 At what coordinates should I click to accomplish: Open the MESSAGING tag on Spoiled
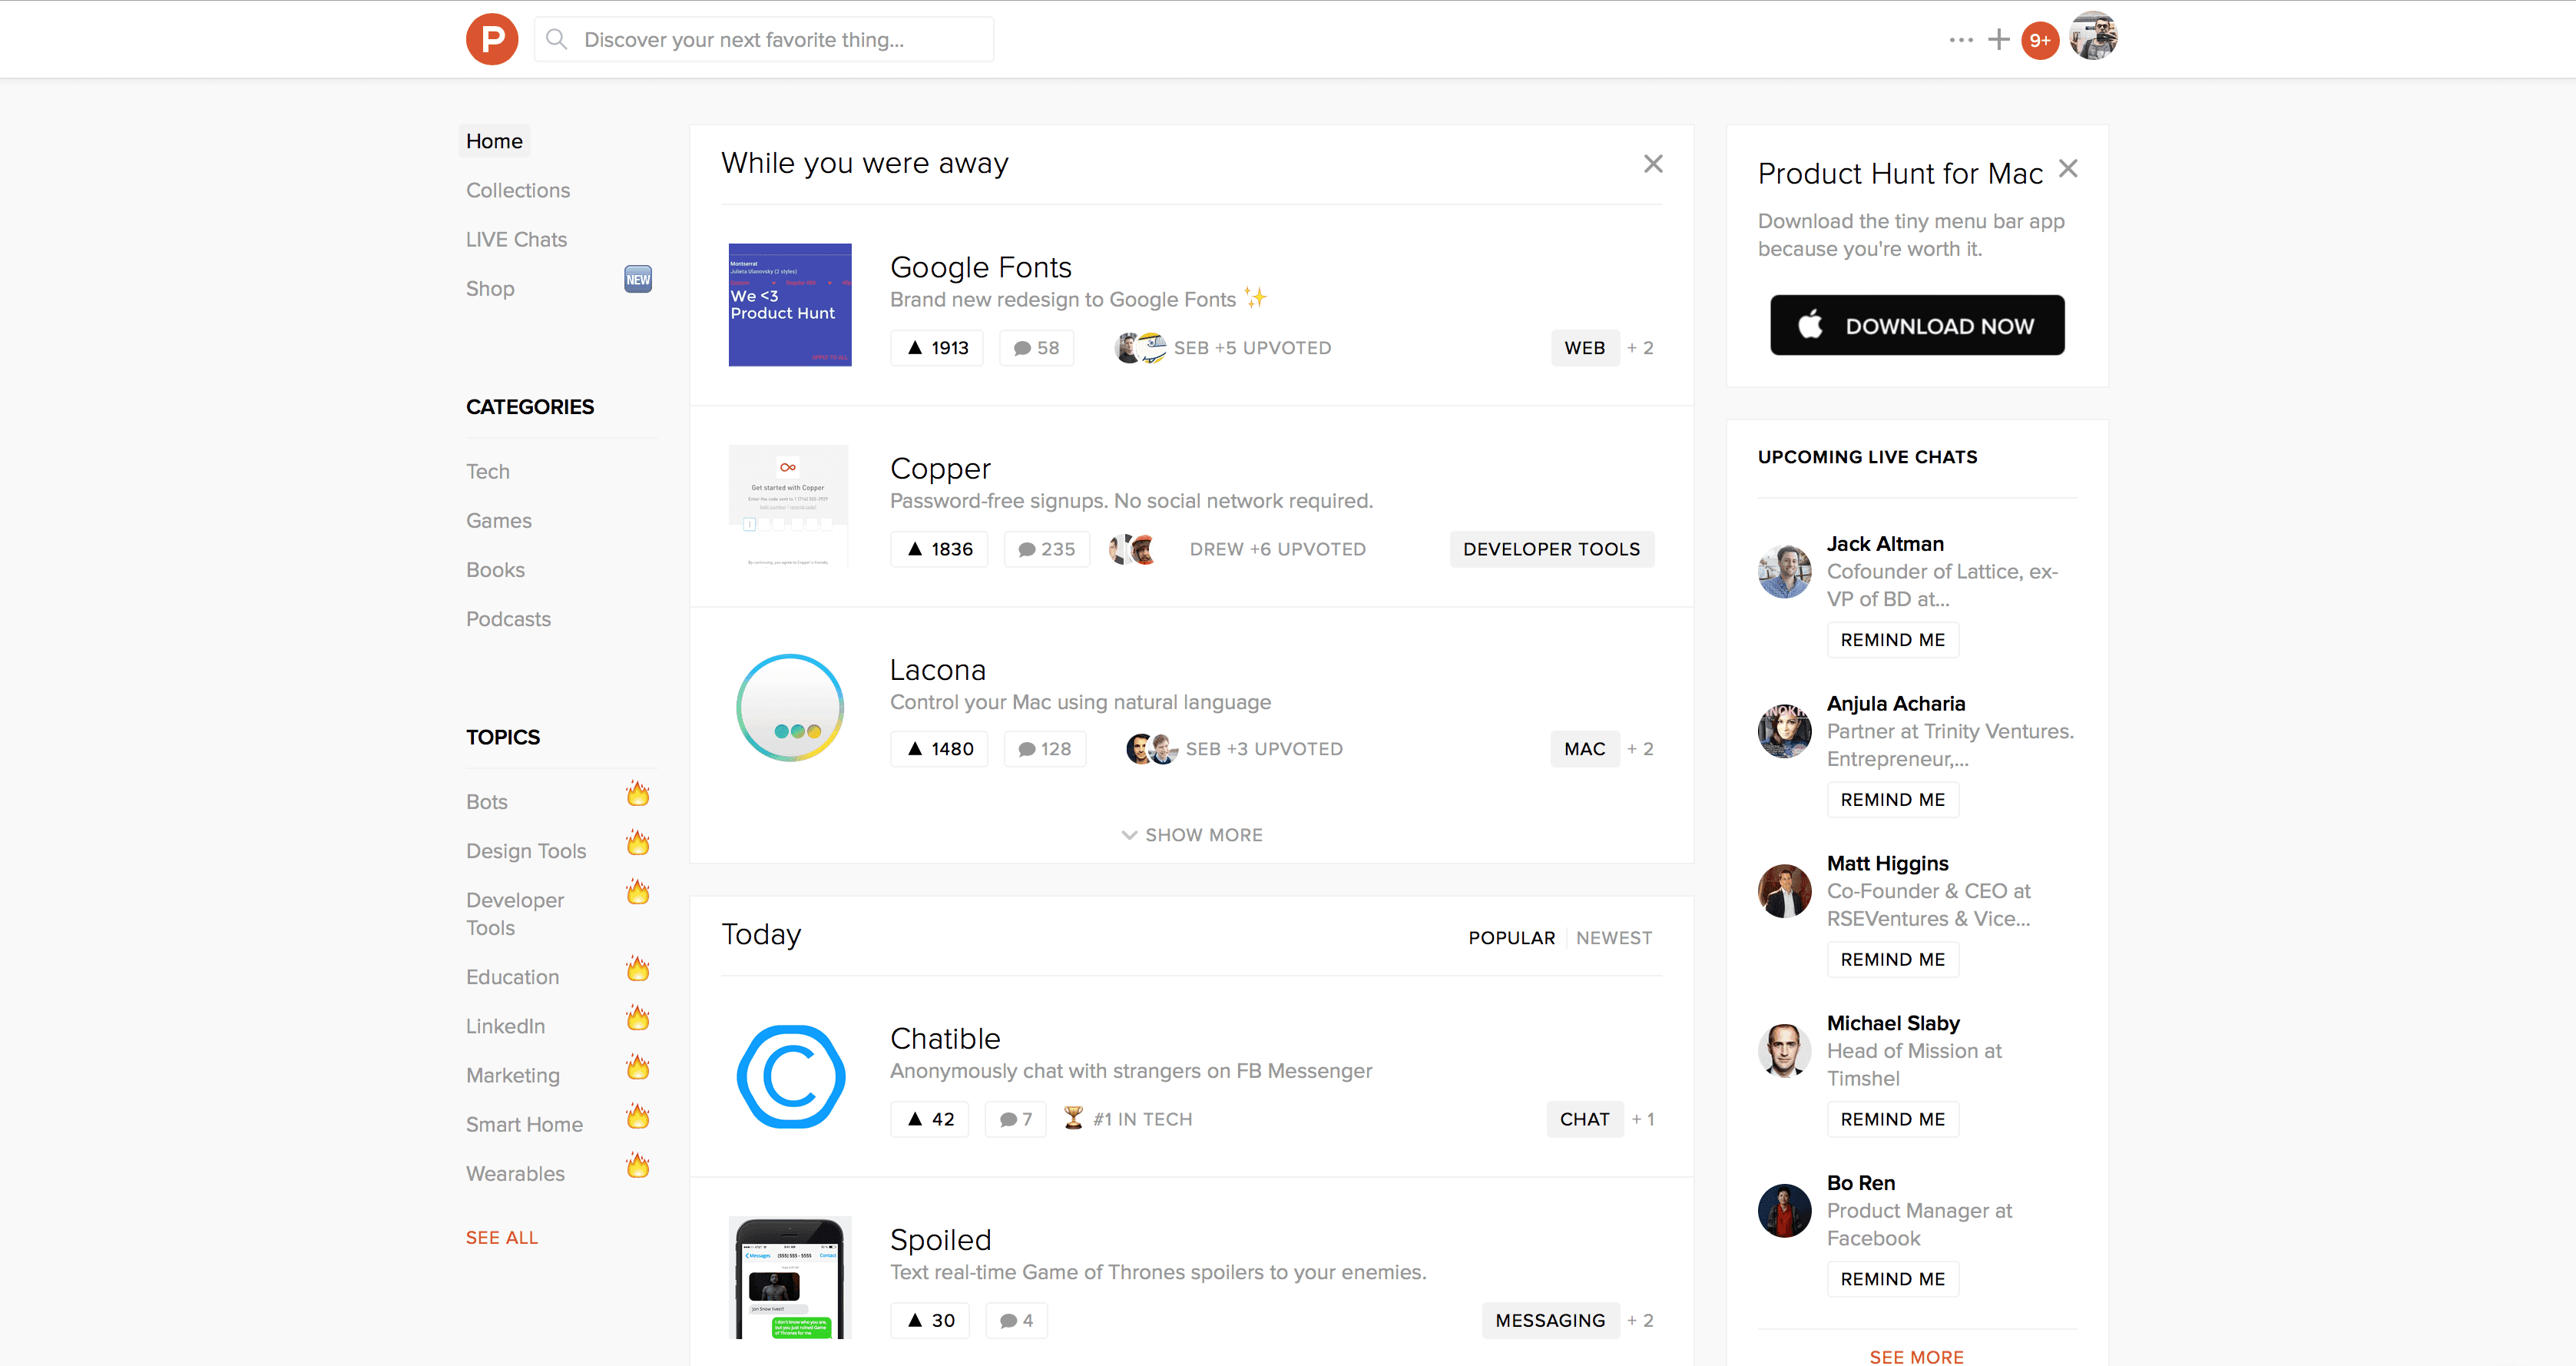[1550, 1320]
